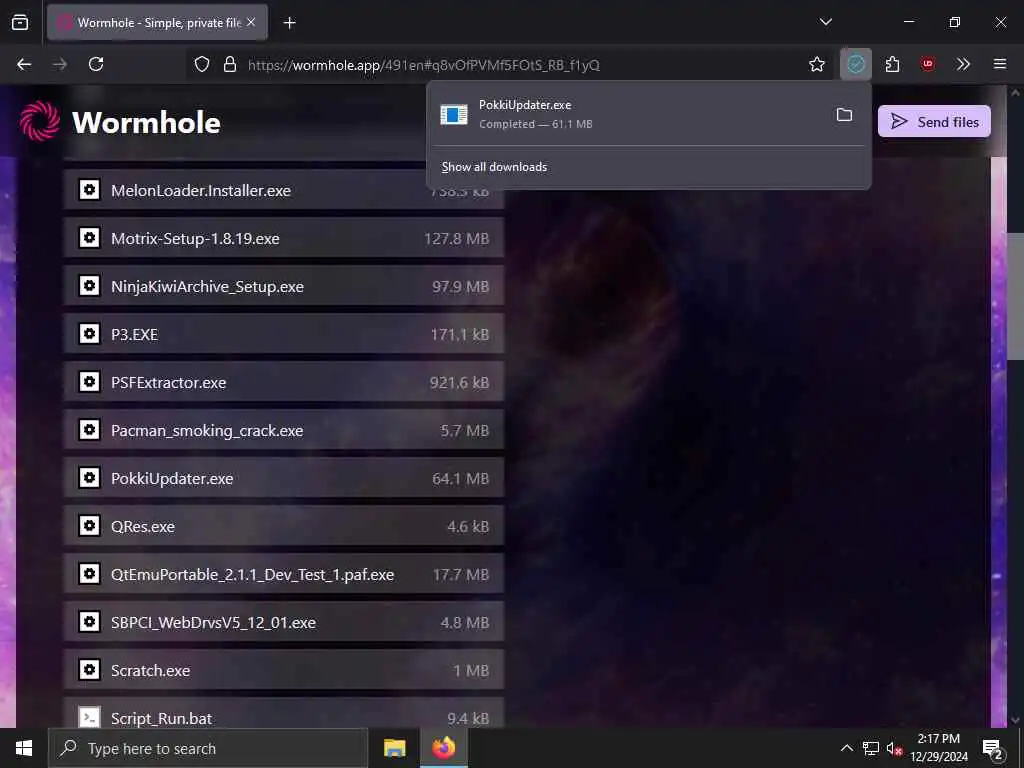Click the Firefox View icon in tab bar
The height and width of the screenshot is (768, 1024).
coord(20,22)
